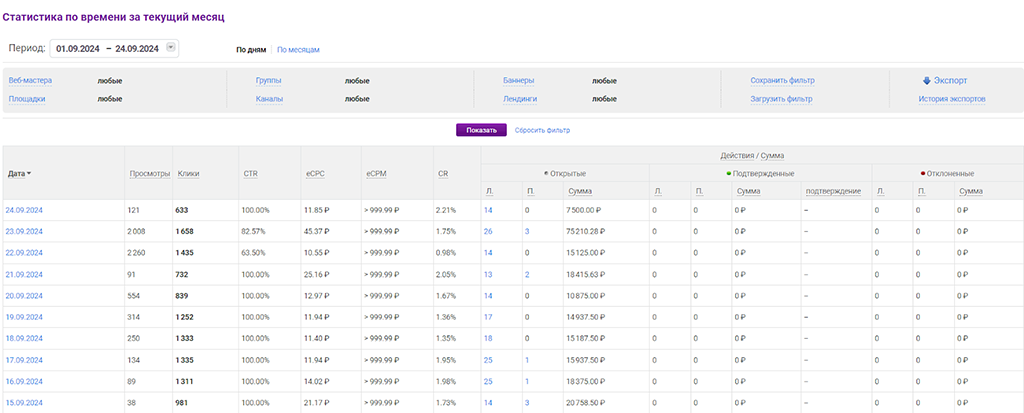The width and height of the screenshot is (1024, 413).
Task: Click the gray dot icon beside Открытые
Action: (547, 173)
